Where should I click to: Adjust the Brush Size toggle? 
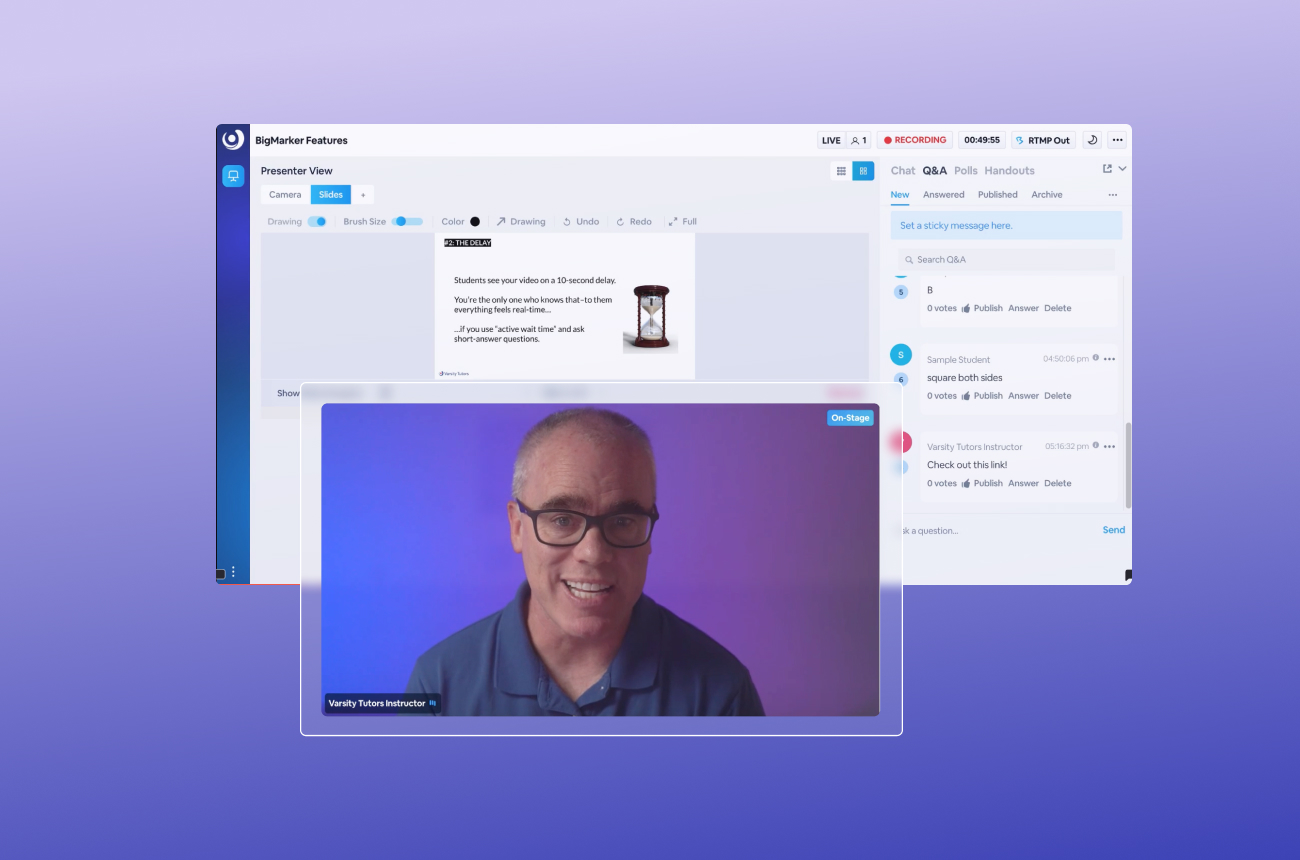point(409,221)
